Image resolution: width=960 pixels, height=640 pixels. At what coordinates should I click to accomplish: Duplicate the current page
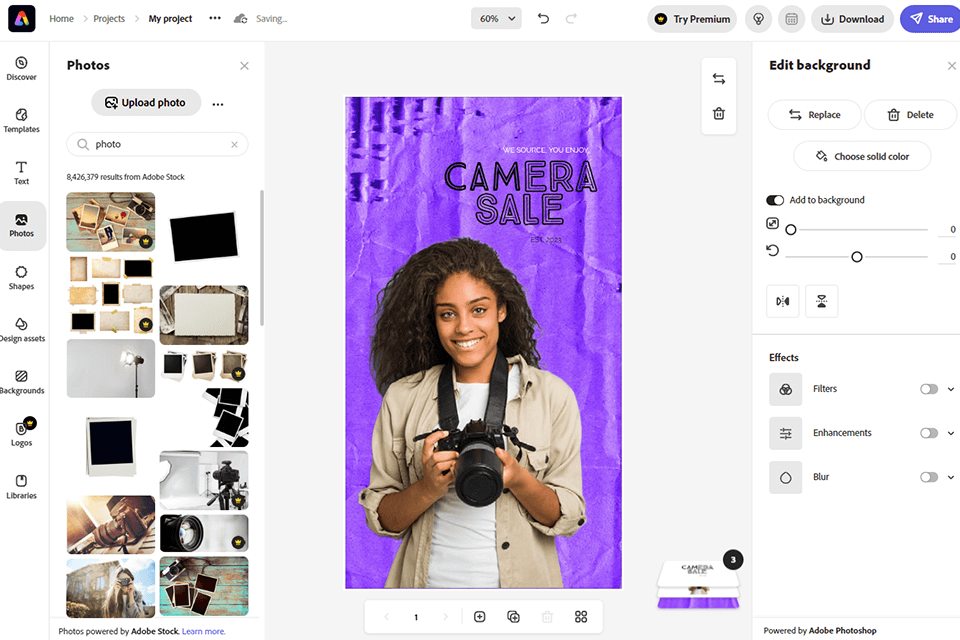514,617
